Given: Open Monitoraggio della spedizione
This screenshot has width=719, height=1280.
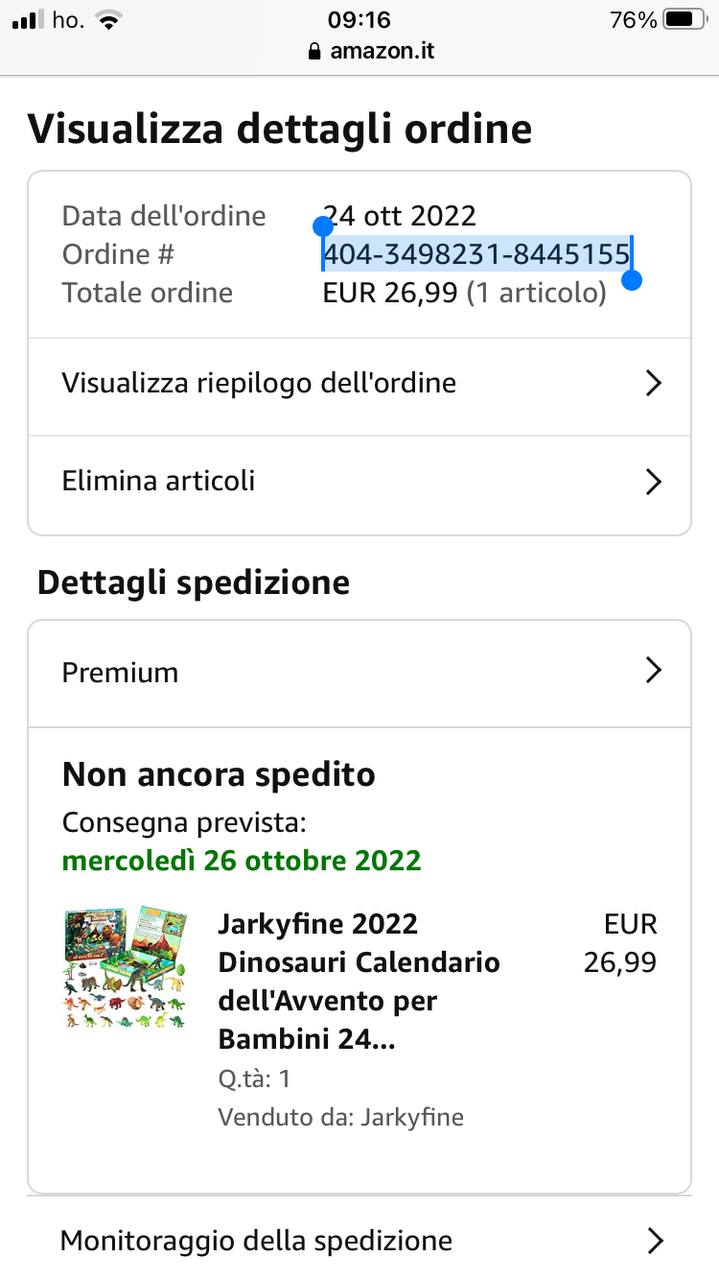Looking at the screenshot, I should pos(359,1241).
